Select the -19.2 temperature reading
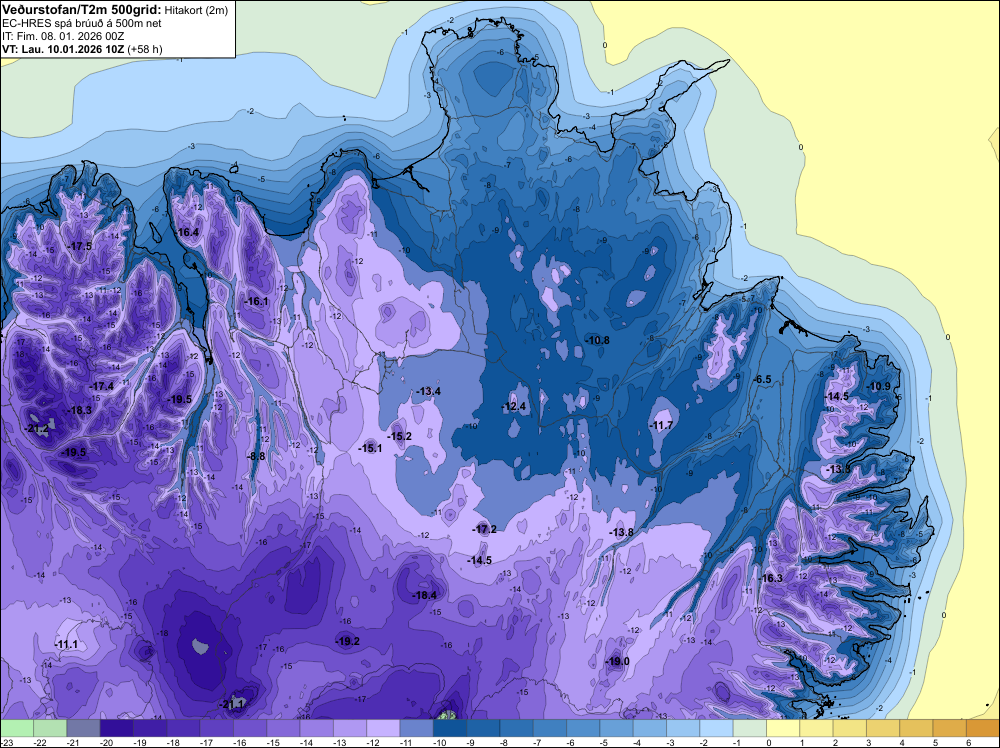Viewport: 1000px width, 748px height. click(348, 641)
